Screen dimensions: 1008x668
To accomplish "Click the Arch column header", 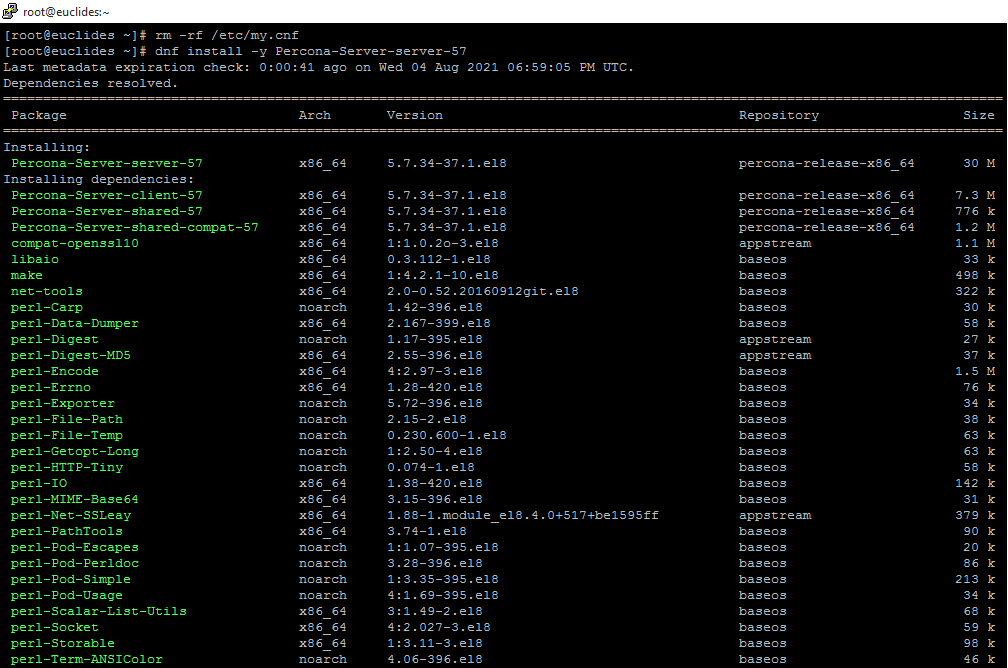I will pyautogui.click(x=314, y=115).
